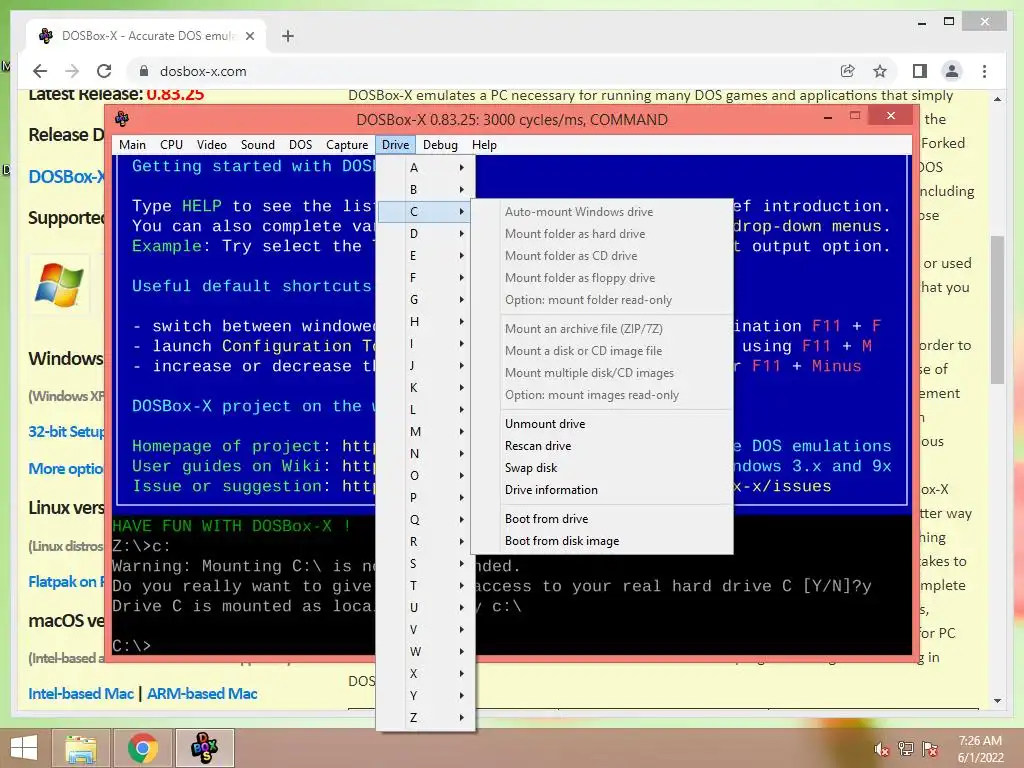Image resolution: width=1024 pixels, height=768 pixels.
Task: Open a new Chrome tab with the plus
Action: coord(287,36)
